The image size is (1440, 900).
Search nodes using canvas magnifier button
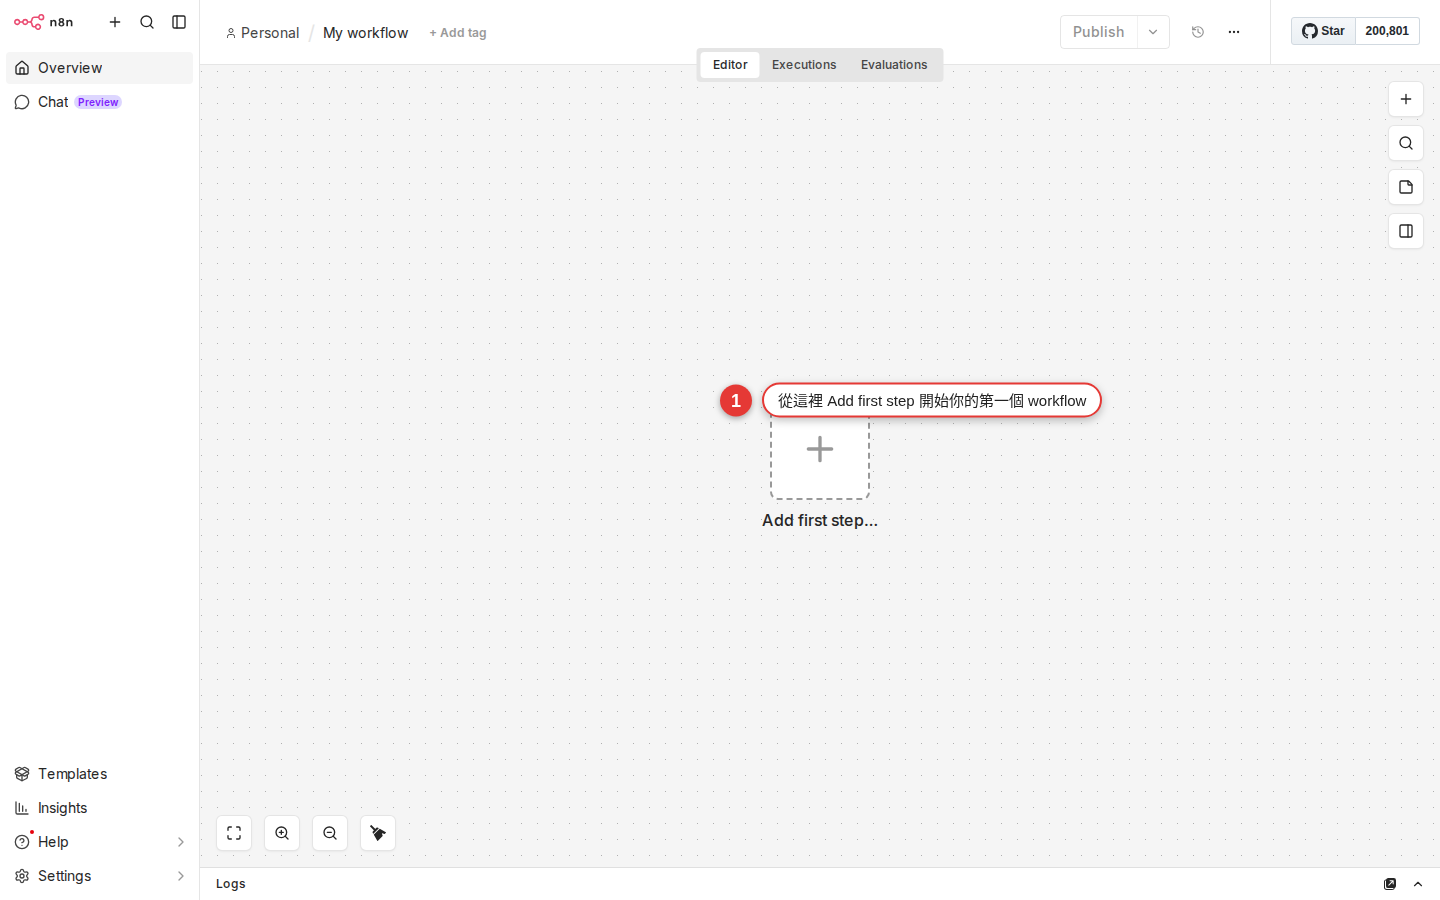[1406, 143]
